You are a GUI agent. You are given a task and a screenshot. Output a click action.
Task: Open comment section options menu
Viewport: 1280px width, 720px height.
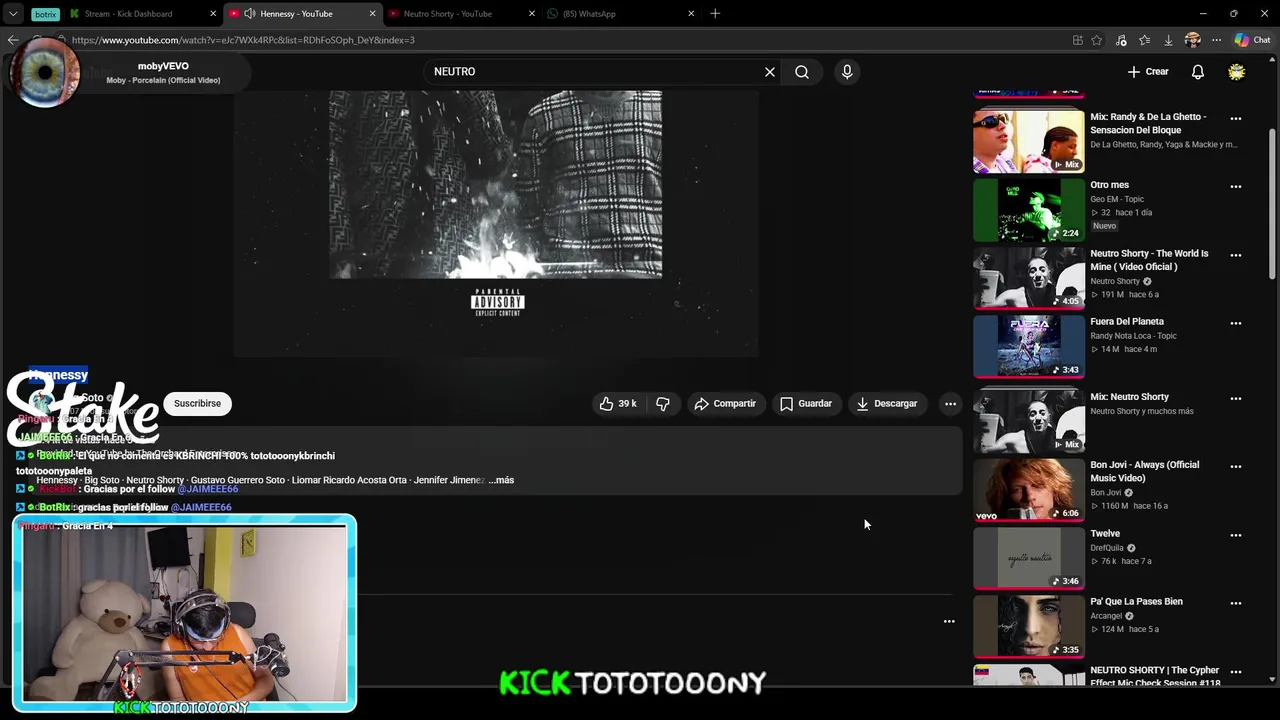(x=949, y=621)
